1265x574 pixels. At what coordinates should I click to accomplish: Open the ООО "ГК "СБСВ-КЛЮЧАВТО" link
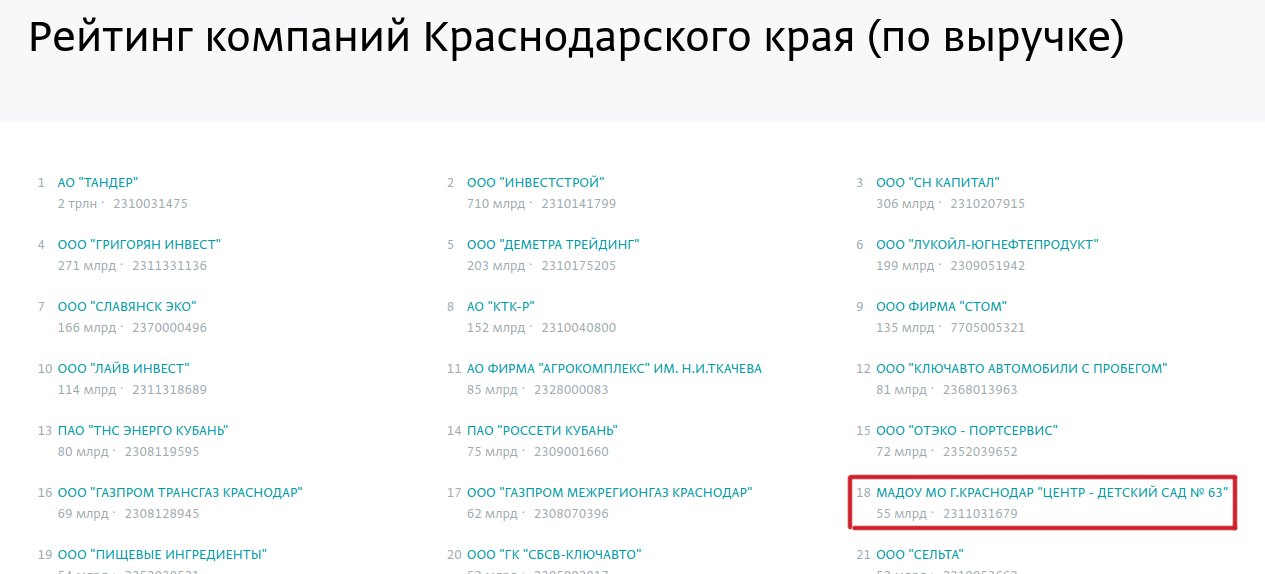pos(553,555)
